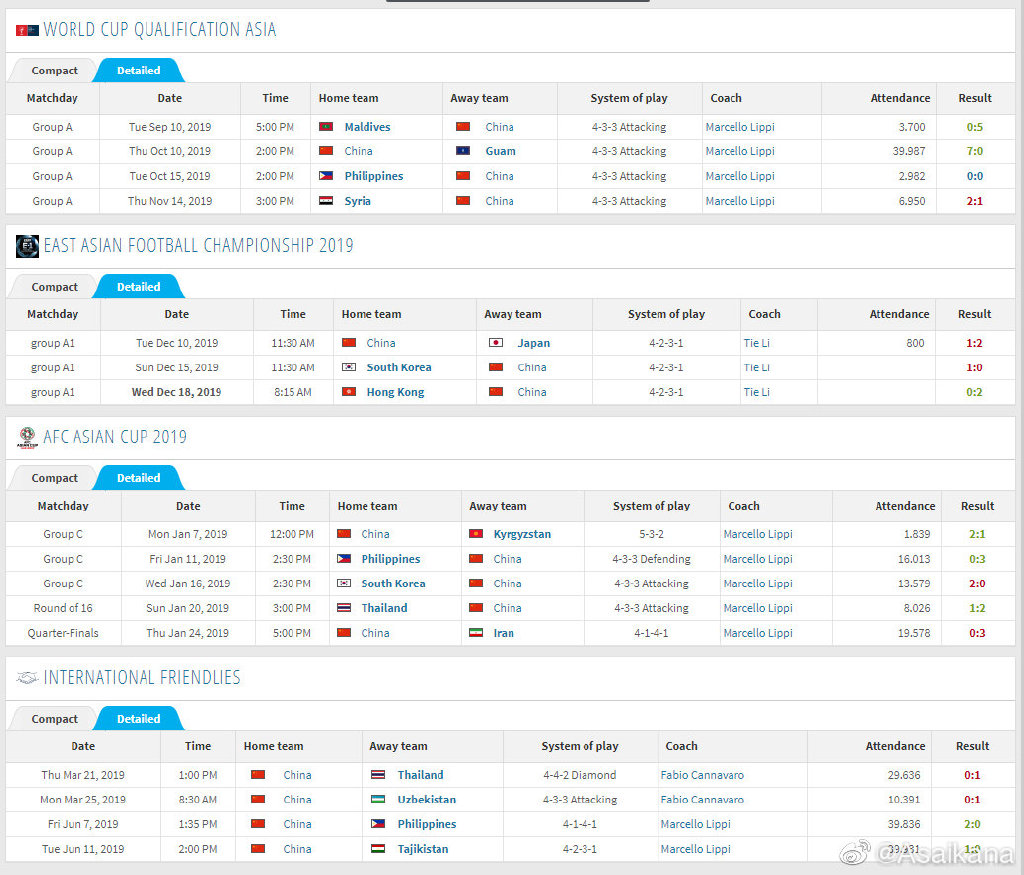The image size is (1024, 875).
Task: Open the Maldives team link
Action: pos(368,127)
